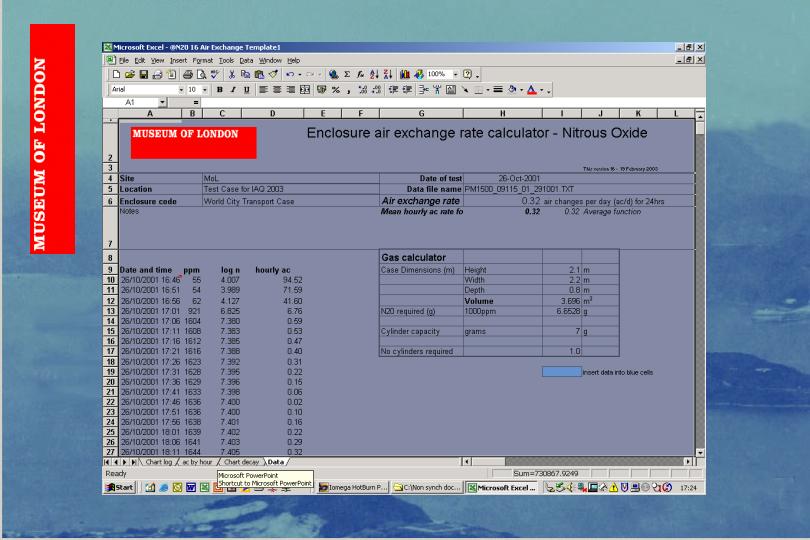This screenshot has height=540, width=810.
Task: Switch to C:\Non synch doc taskbar button
Action: 428,487
